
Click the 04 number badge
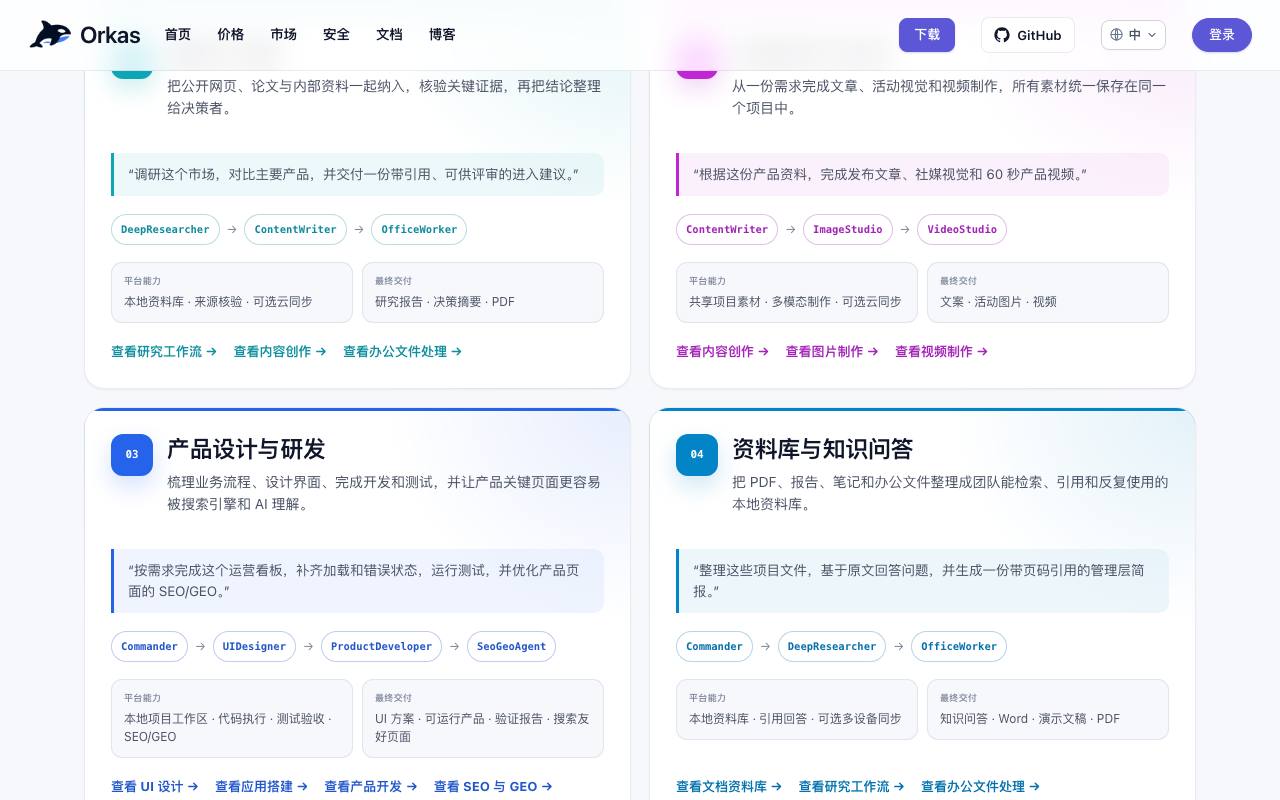point(697,455)
